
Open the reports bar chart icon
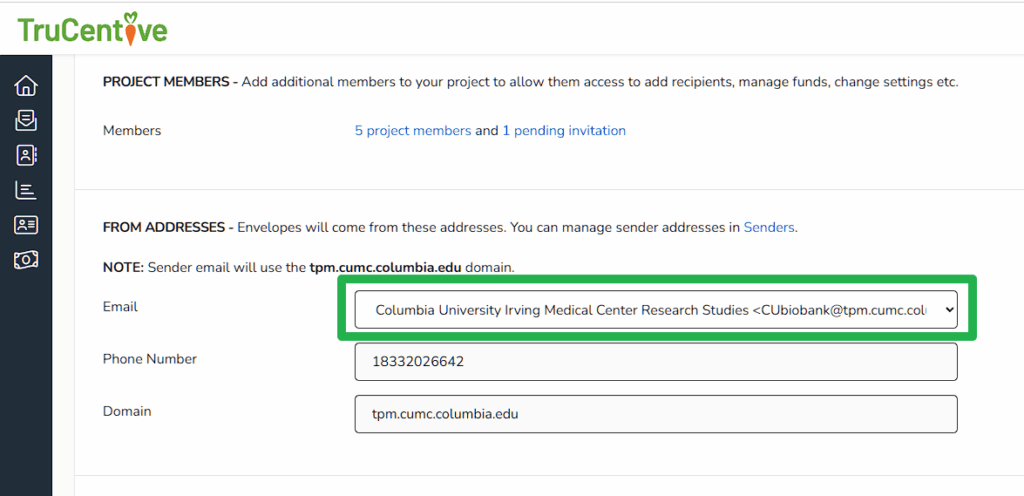(26, 190)
